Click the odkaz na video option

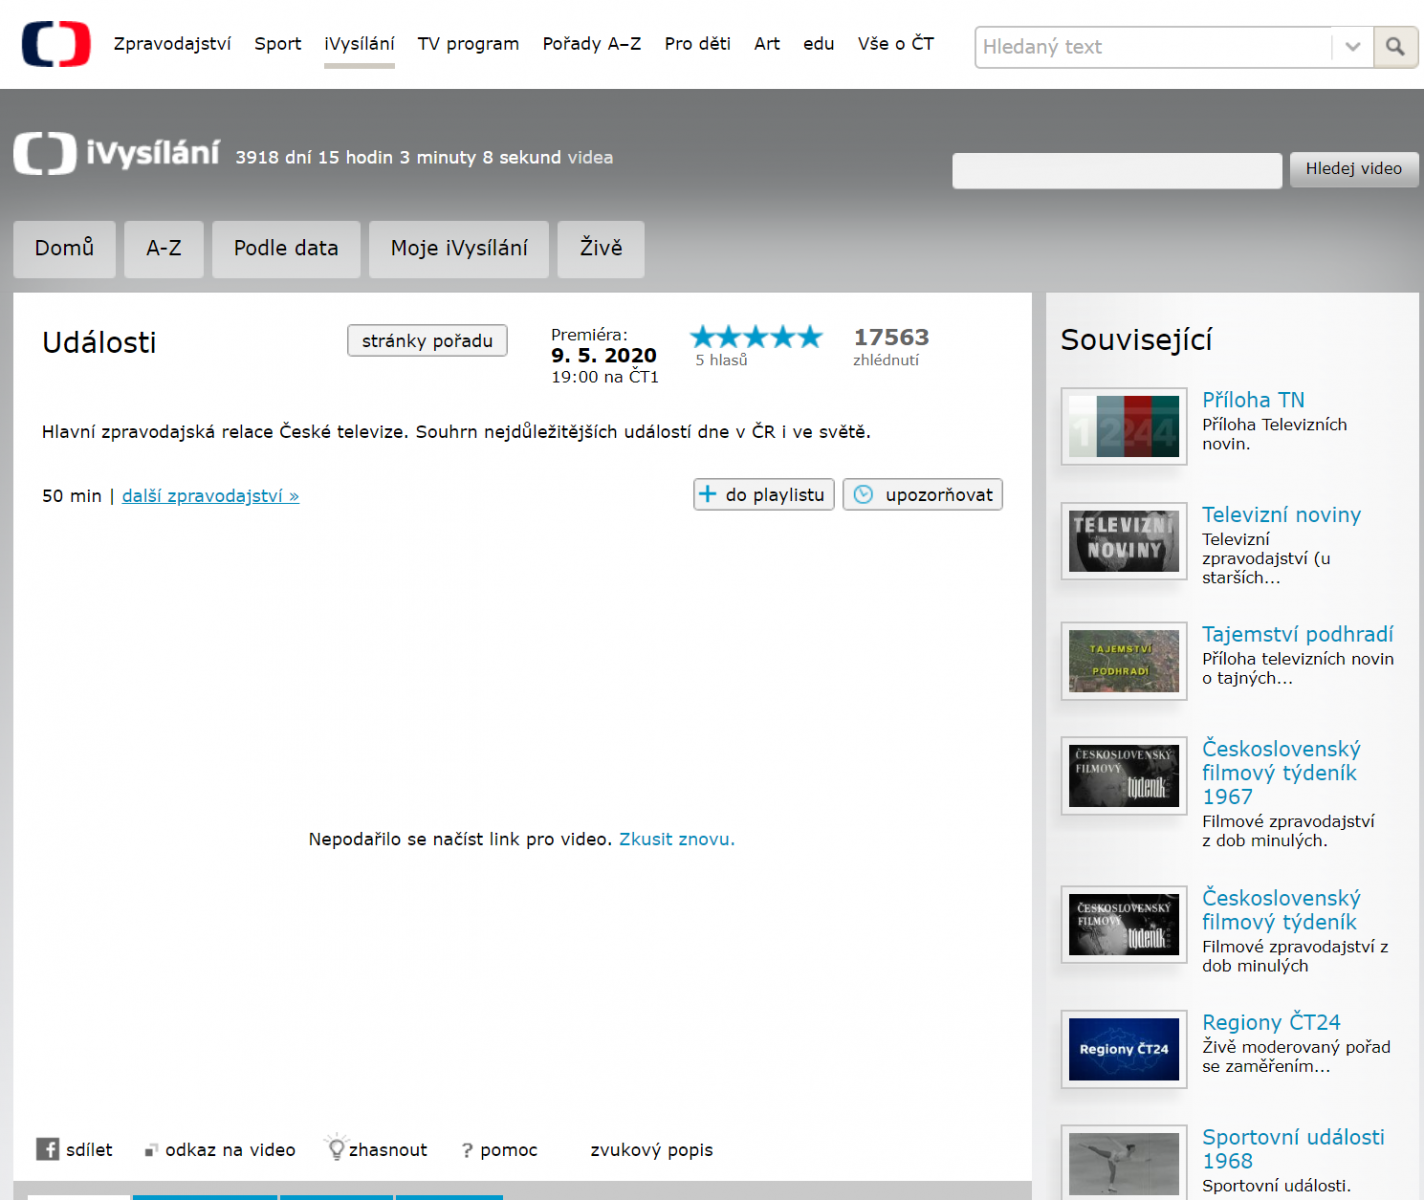[229, 1150]
